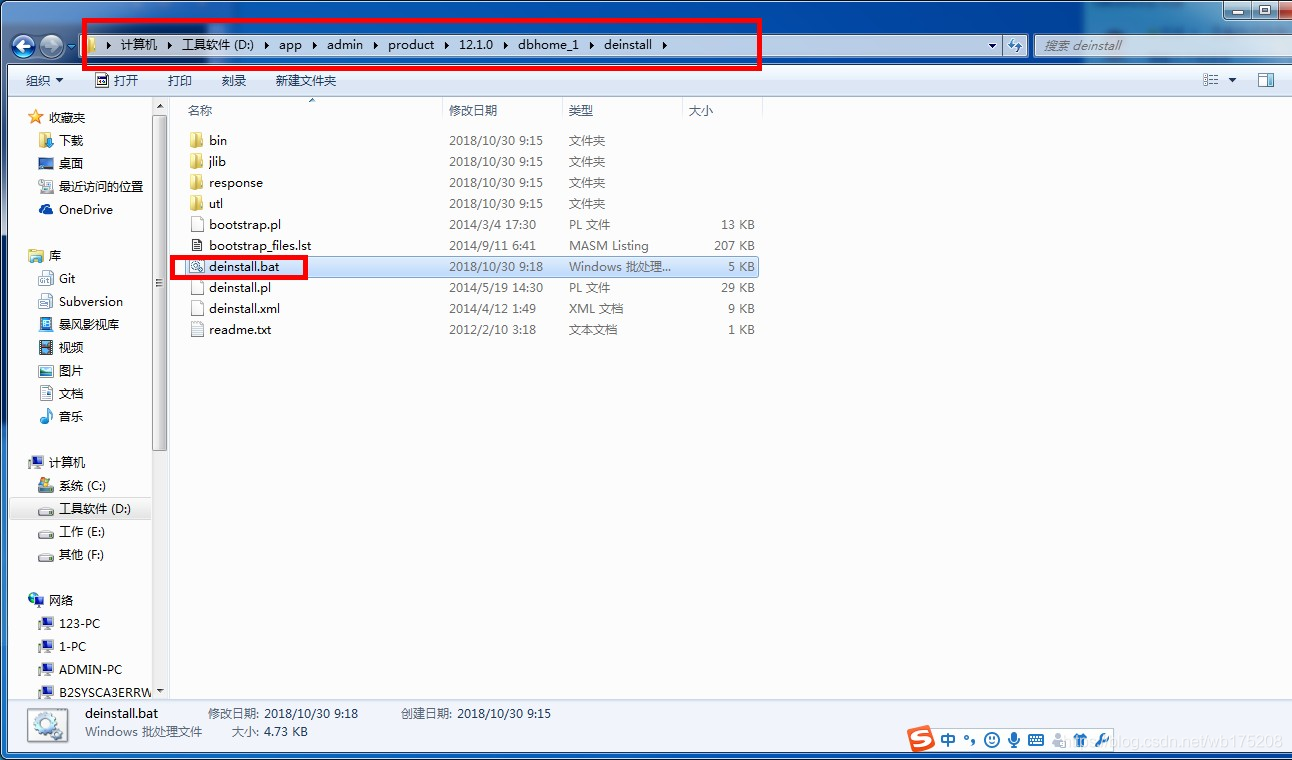Viewport: 1292px width, 760px height.
Task: Click the 新建文件夹 toolbar button
Action: 306,80
